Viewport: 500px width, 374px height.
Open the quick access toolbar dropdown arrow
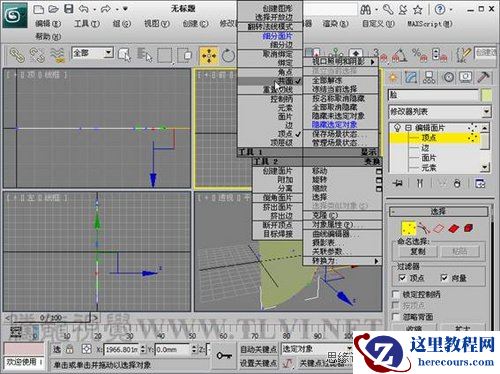click(x=125, y=9)
